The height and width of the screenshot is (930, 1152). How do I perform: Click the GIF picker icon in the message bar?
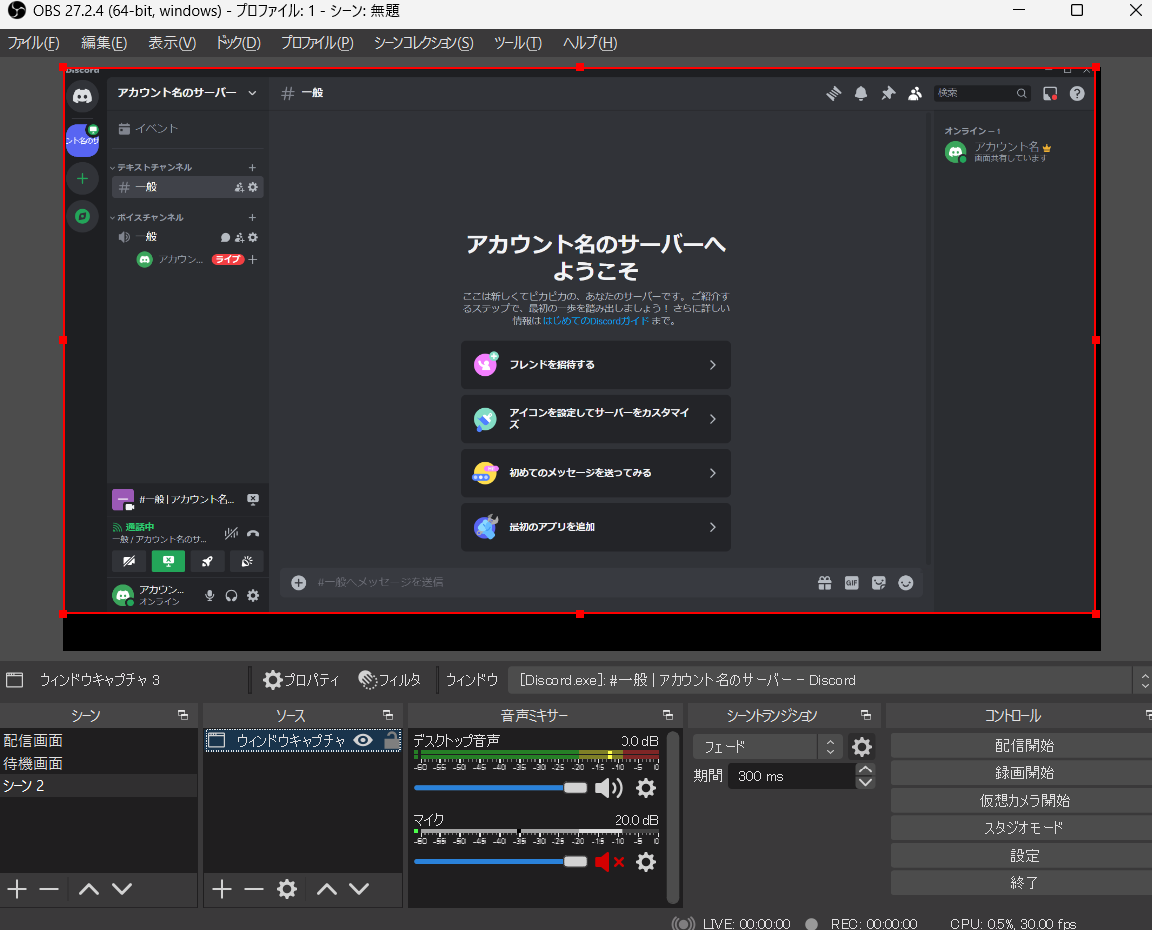tap(851, 583)
